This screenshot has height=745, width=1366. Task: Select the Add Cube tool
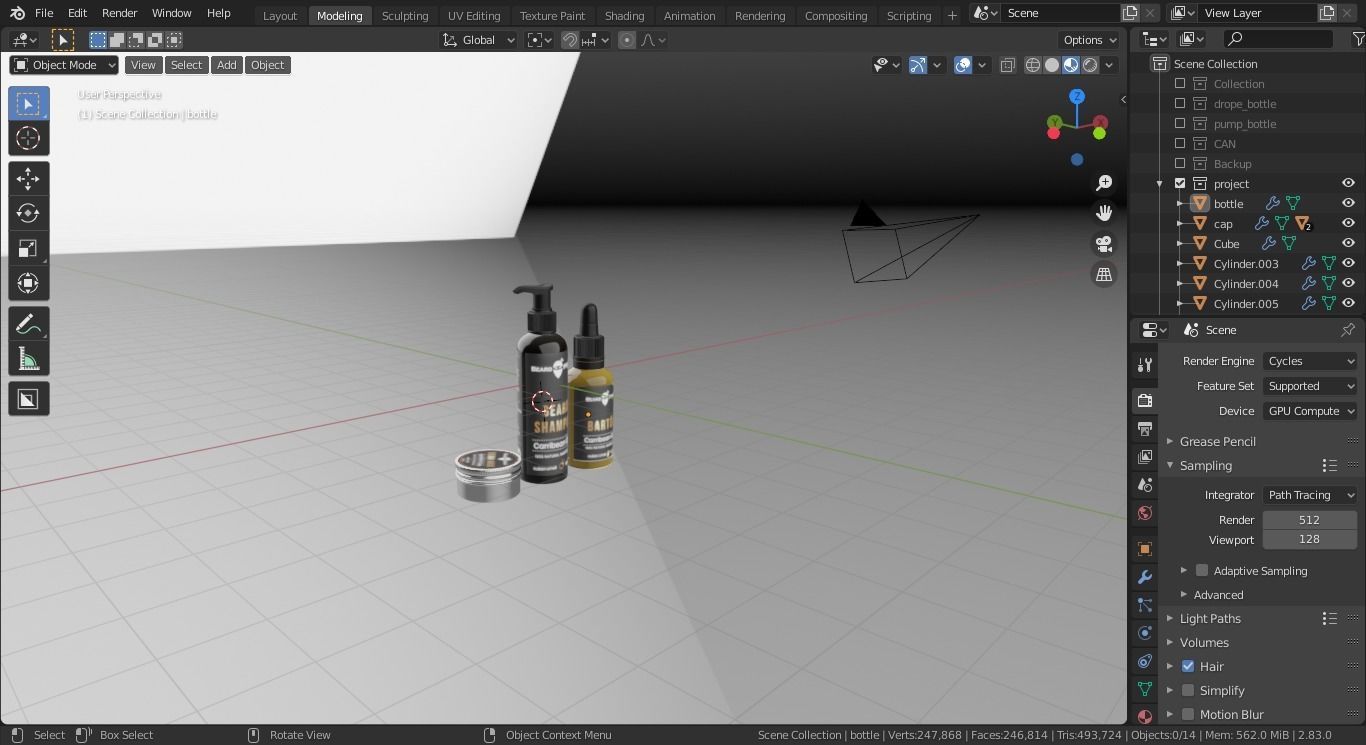point(28,399)
